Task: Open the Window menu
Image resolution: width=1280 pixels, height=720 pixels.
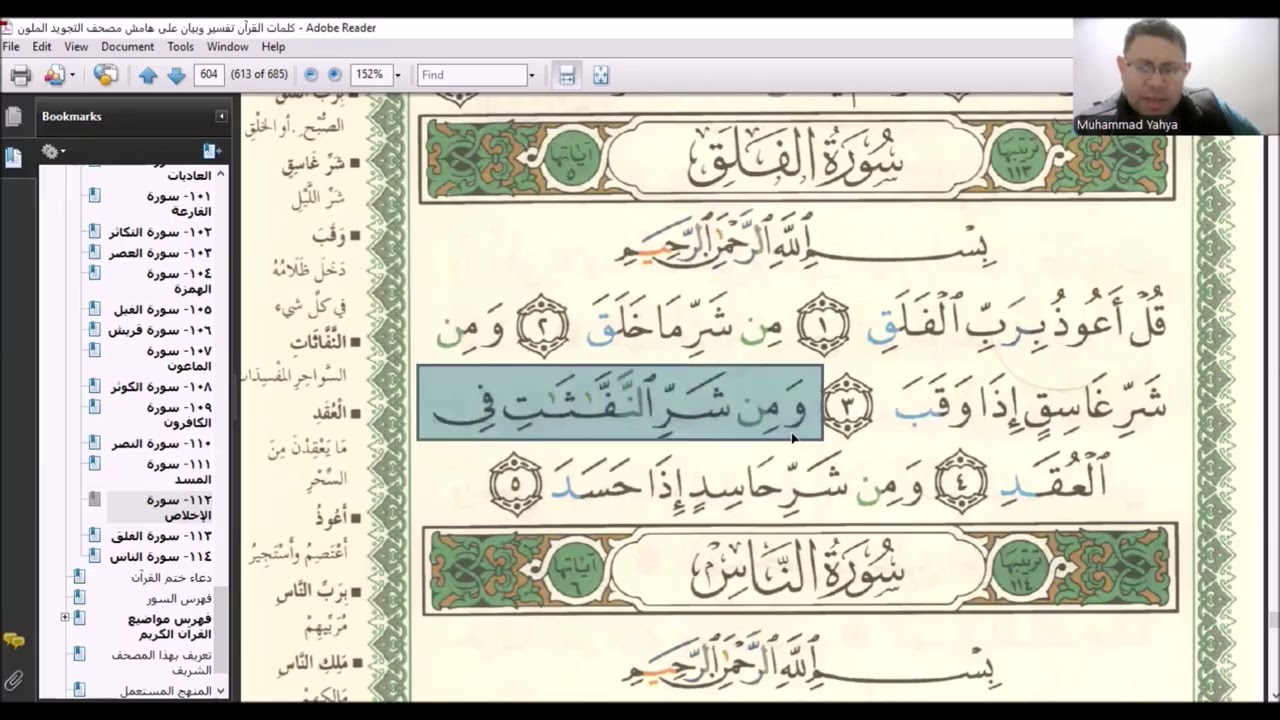Action: point(227,47)
